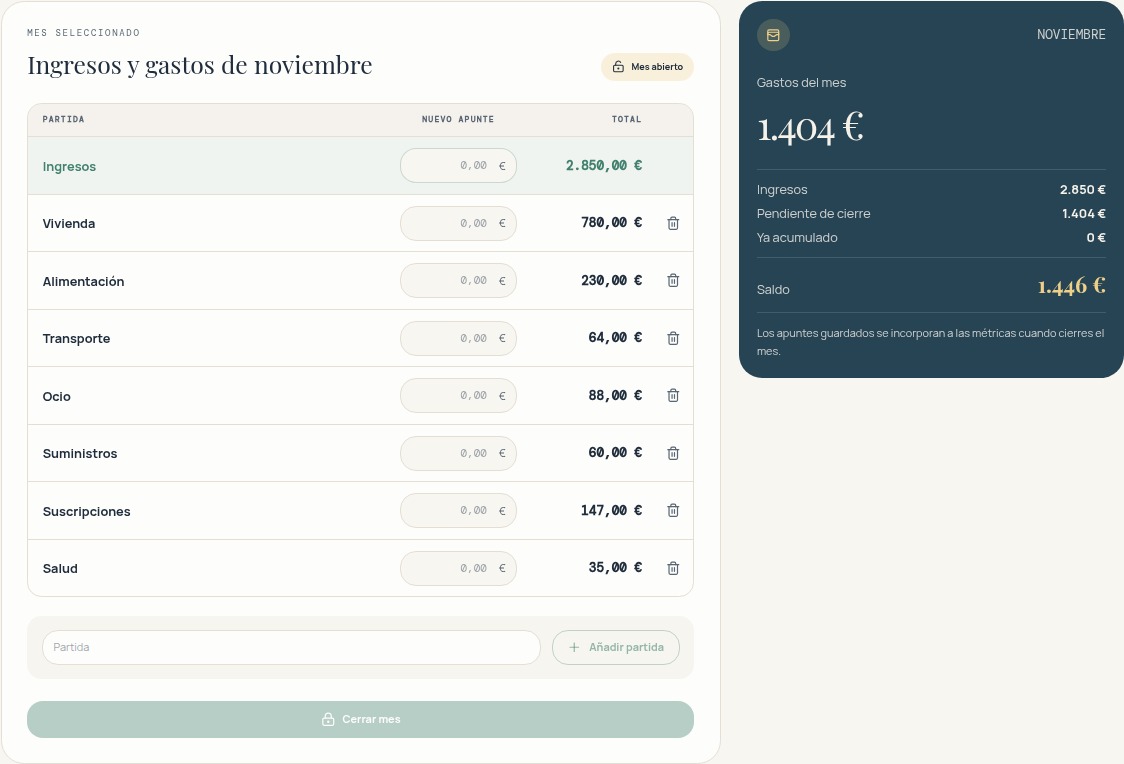The width and height of the screenshot is (1124, 764).
Task: Focus the Vivienda new entry amount field
Action: (458, 223)
